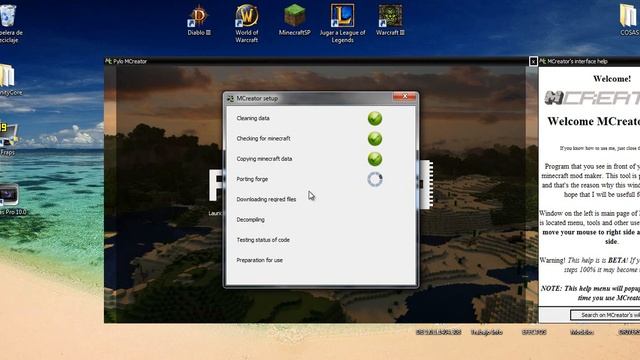Click the green check beside Cleaning data

[375, 118]
